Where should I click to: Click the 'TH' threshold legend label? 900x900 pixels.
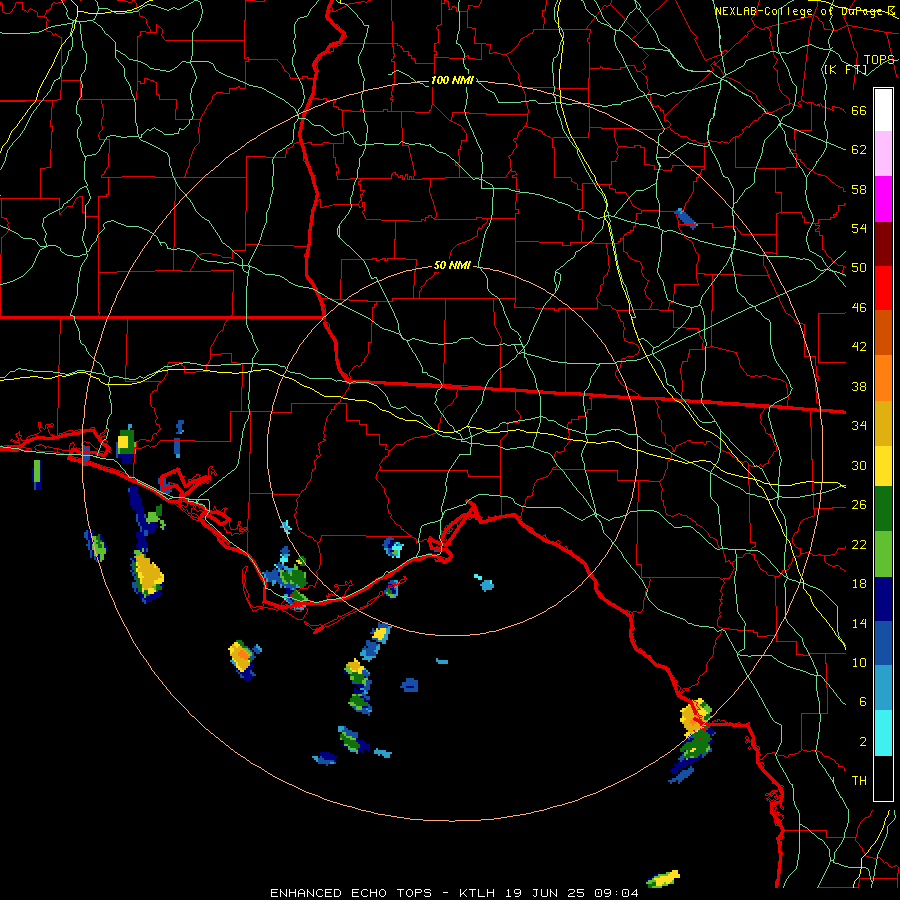[859, 780]
